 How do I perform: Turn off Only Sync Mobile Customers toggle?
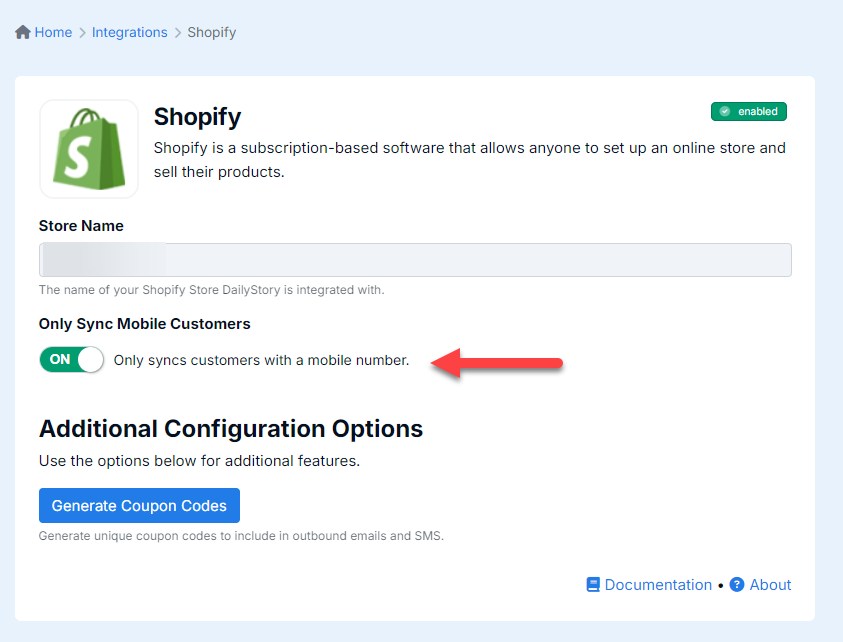point(72,360)
